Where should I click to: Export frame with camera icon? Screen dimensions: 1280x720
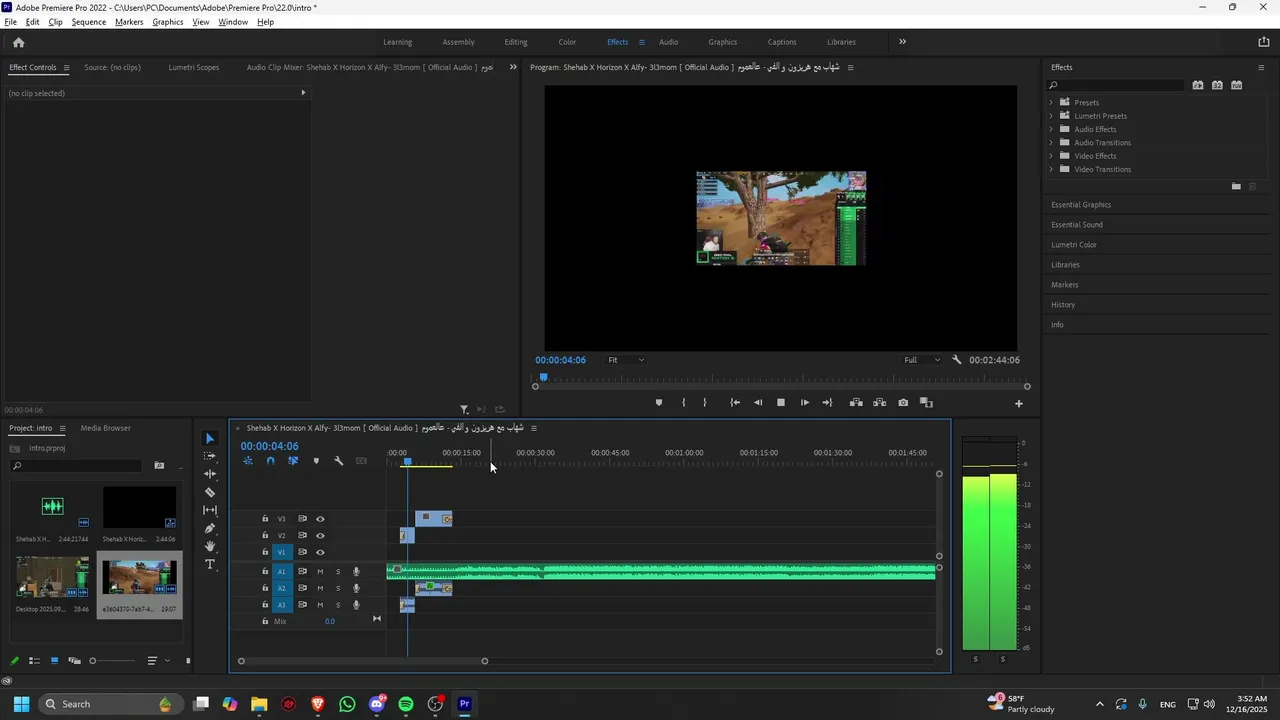coord(903,402)
